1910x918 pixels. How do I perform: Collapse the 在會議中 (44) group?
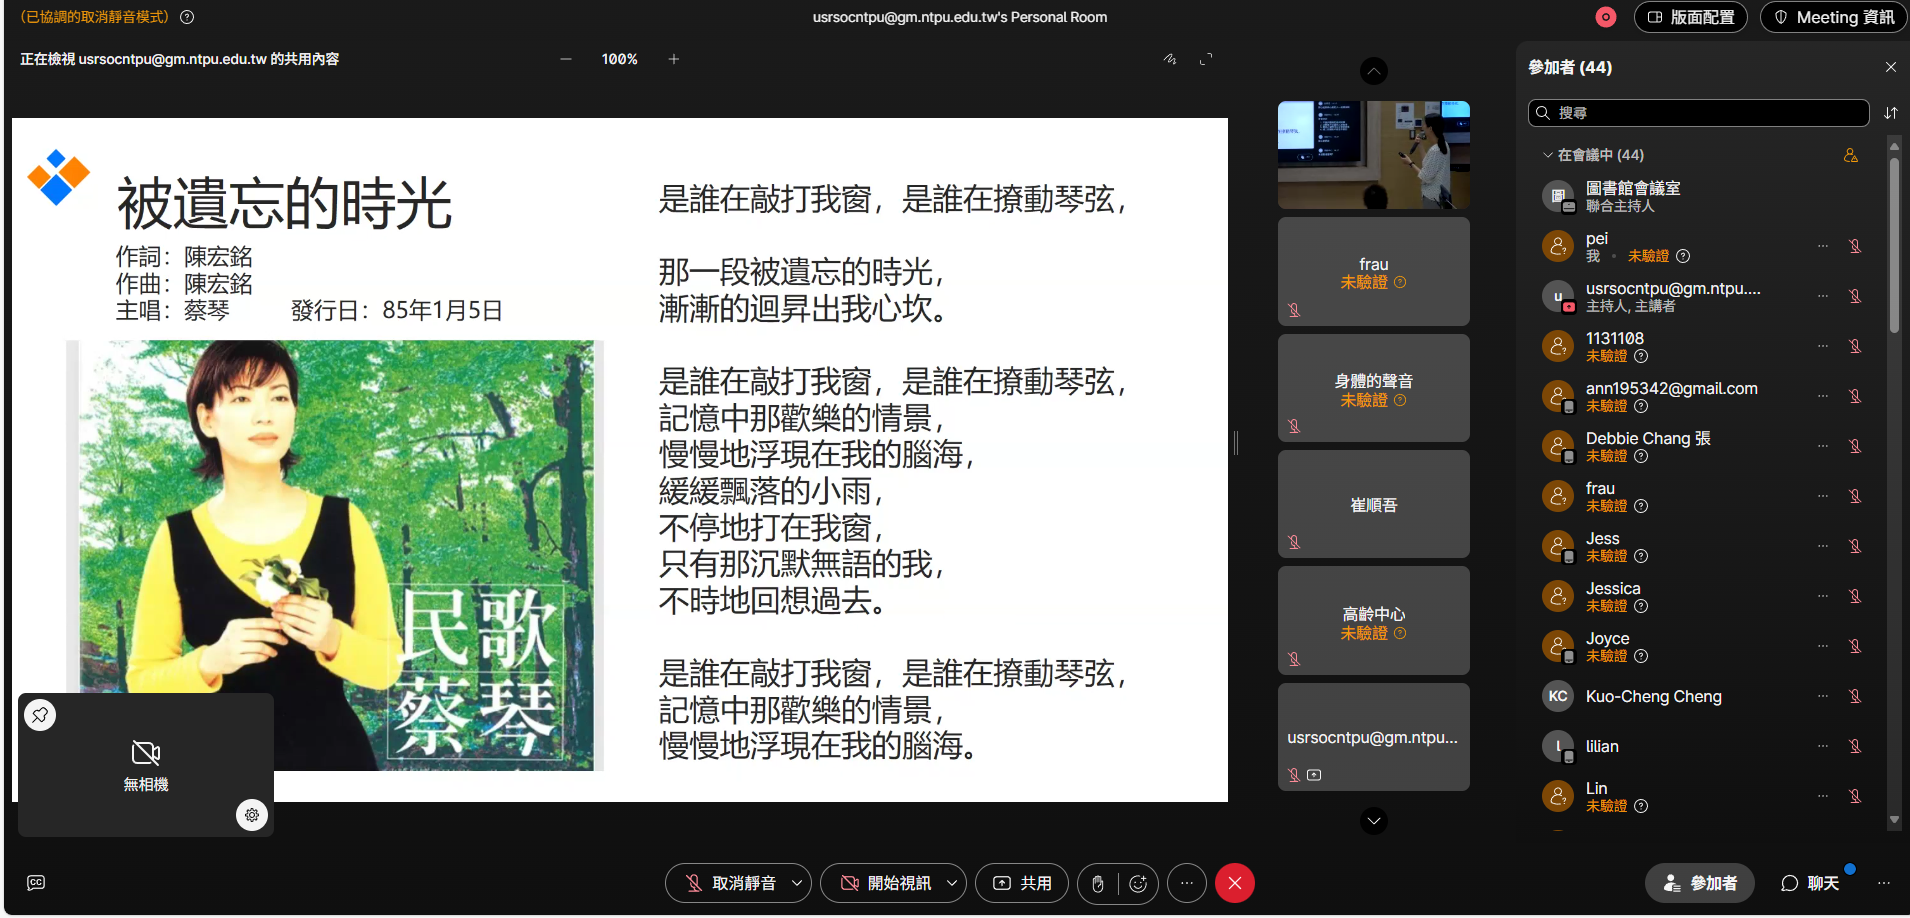pyautogui.click(x=1548, y=155)
